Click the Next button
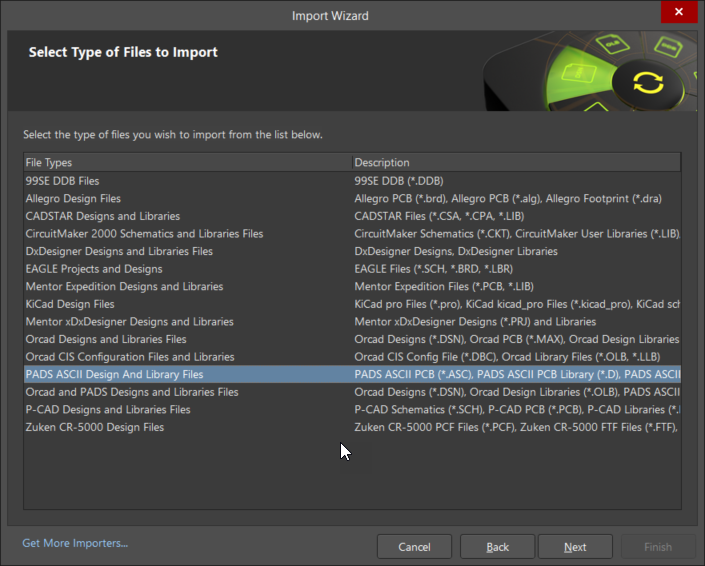 (575, 547)
